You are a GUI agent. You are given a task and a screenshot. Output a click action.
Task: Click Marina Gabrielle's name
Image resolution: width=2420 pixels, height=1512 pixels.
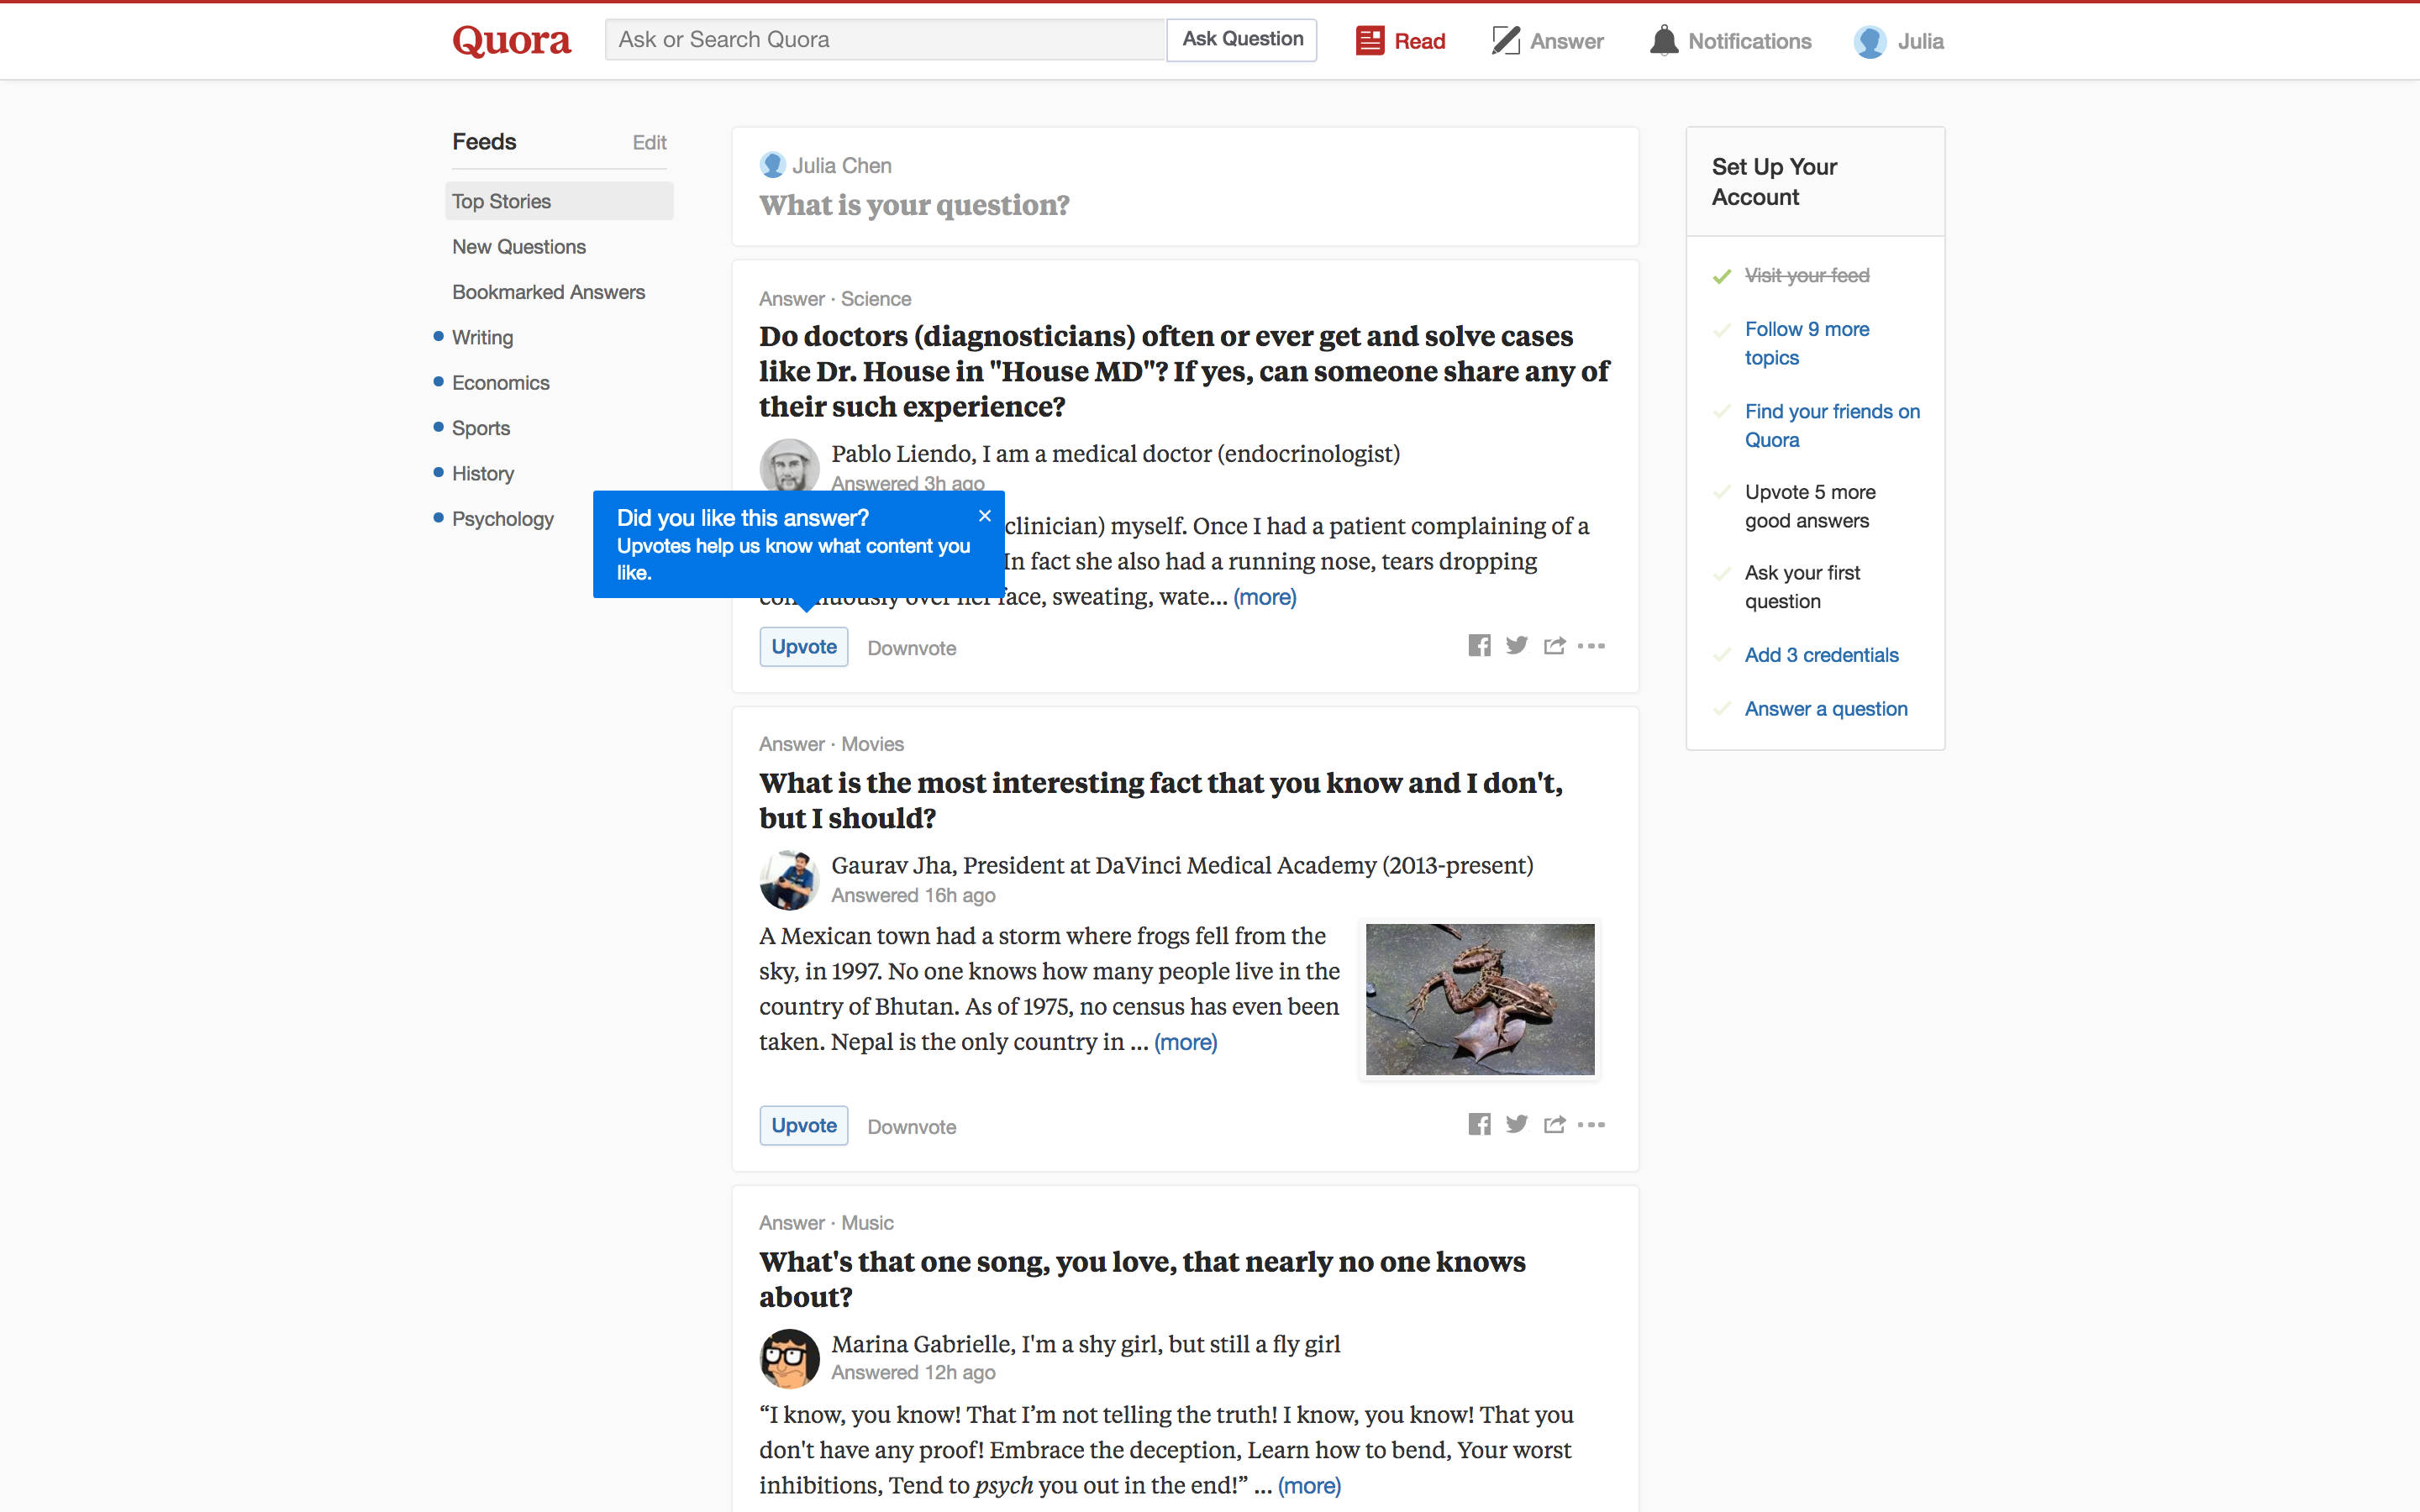pyautogui.click(x=923, y=1344)
